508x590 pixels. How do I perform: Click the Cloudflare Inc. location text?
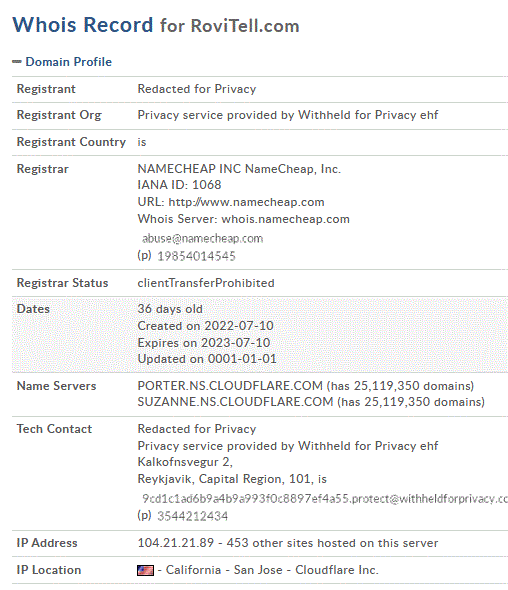tap(336, 570)
